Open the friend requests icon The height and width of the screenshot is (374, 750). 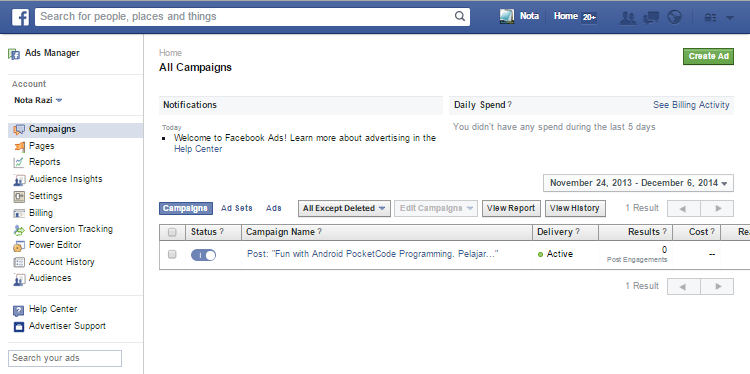pos(628,18)
